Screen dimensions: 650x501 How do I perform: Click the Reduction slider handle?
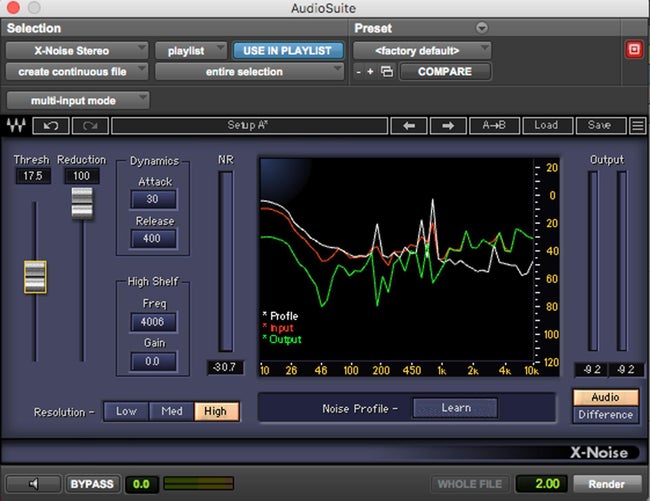pyautogui.click(x=82, y=203)
